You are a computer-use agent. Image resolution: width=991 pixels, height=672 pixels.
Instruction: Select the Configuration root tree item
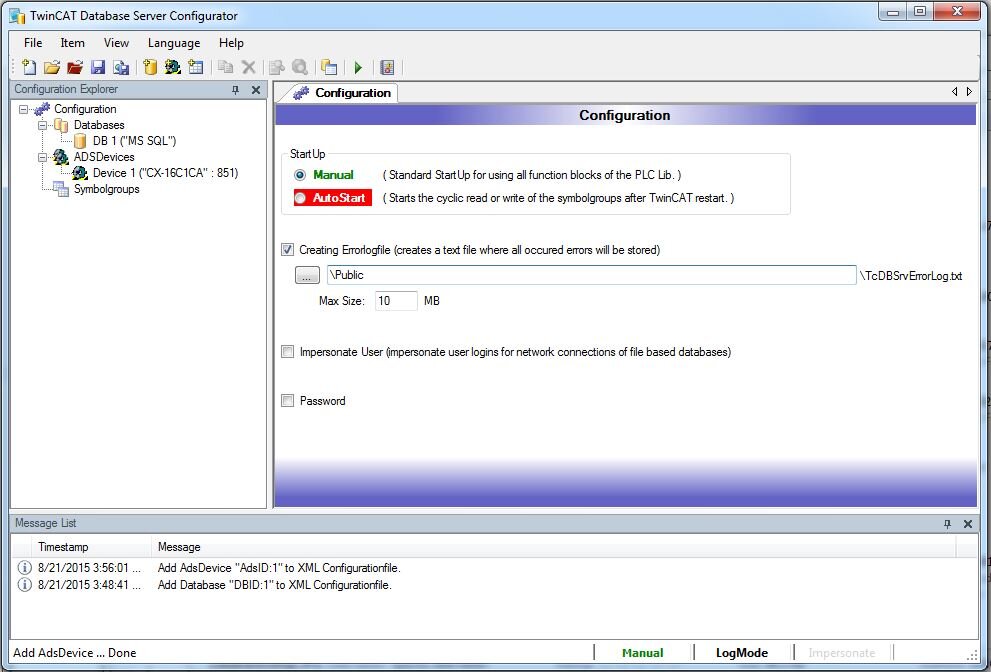coord(85,109)
